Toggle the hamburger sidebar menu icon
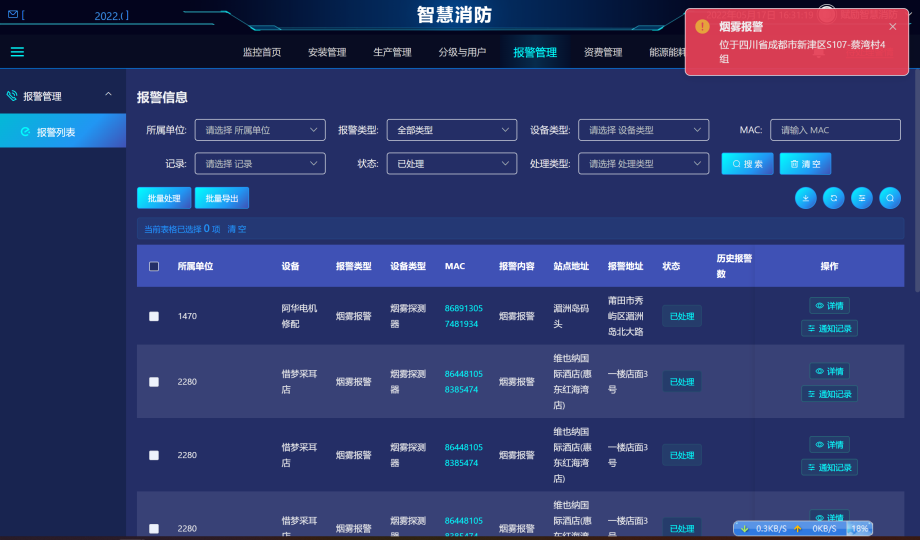Image resolution: width=920 pixels, height=540 pixels. [18, 52]
